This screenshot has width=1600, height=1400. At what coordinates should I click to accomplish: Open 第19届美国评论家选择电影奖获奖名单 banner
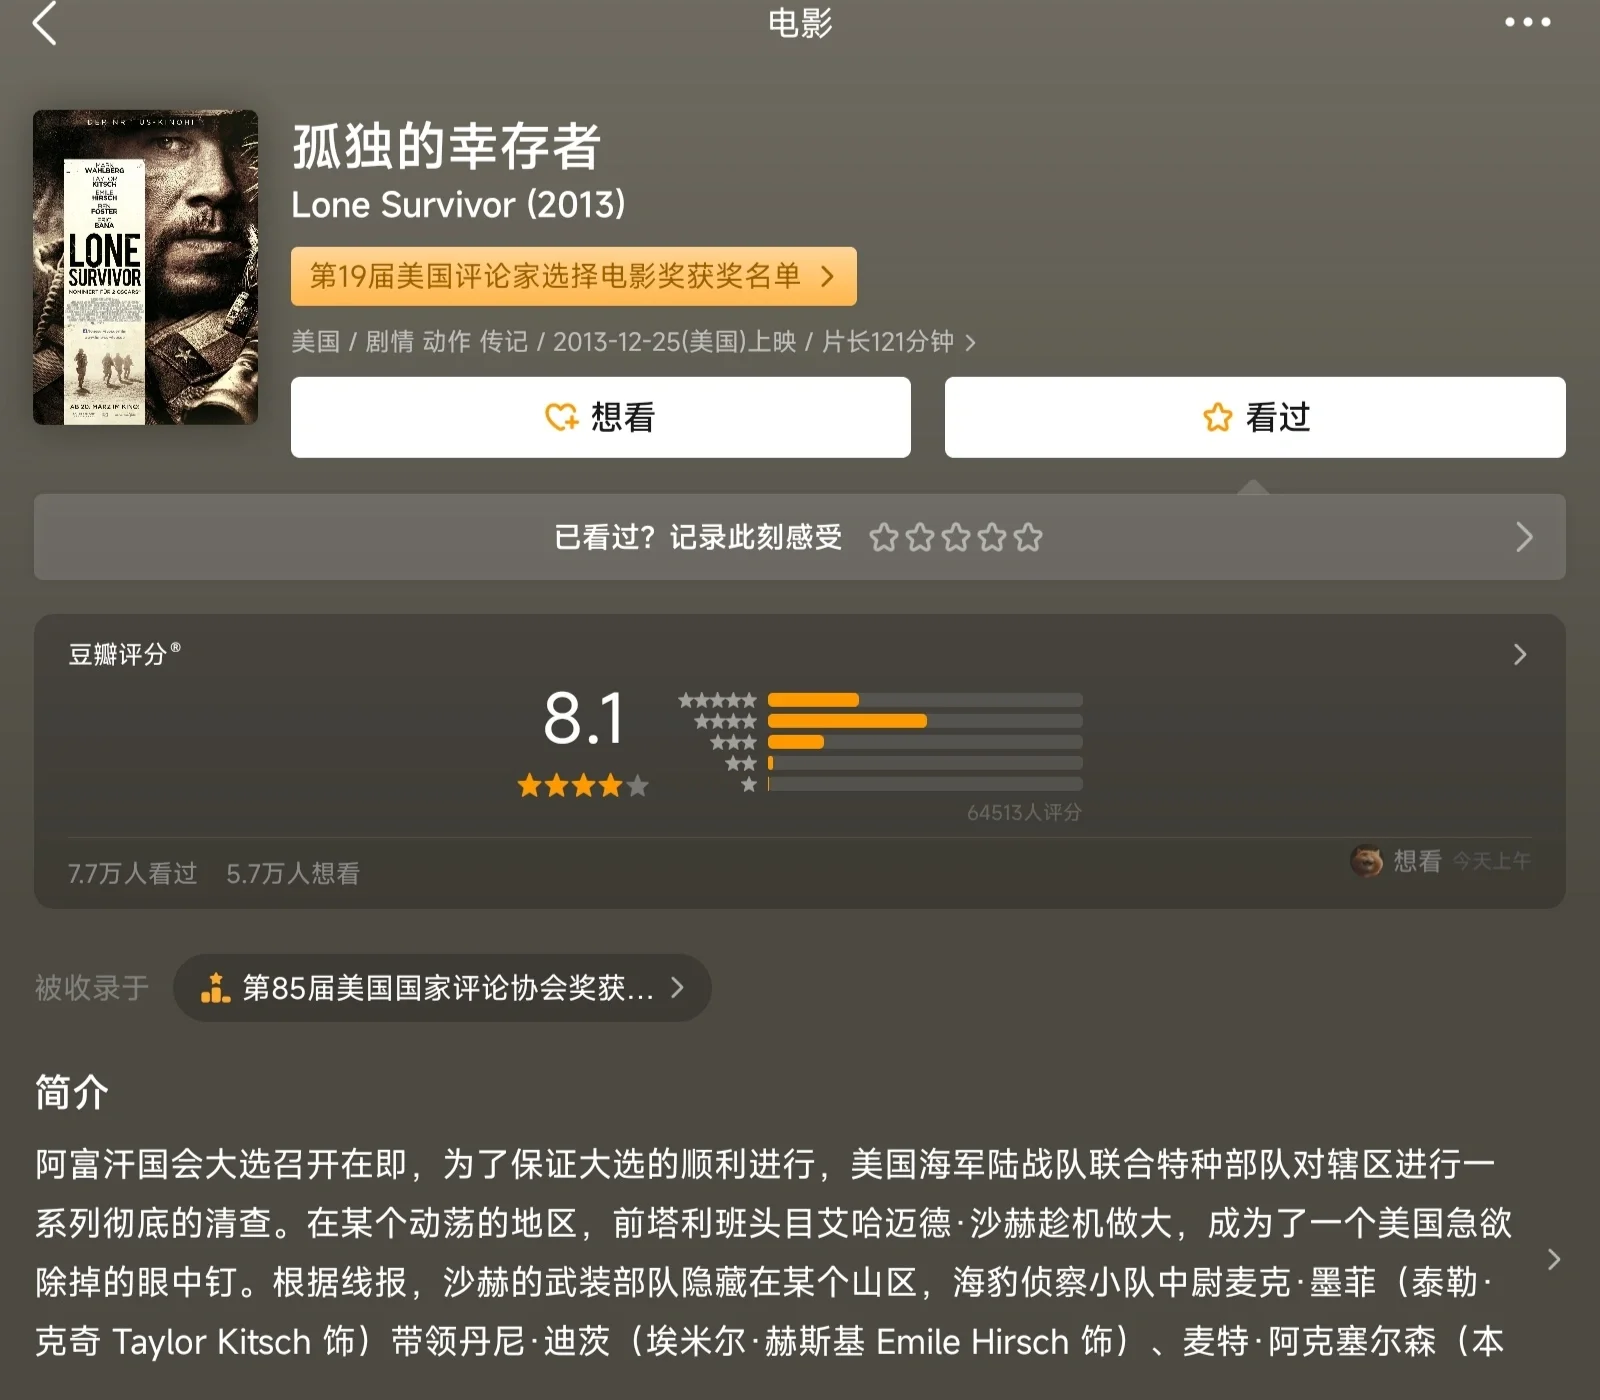(574, 276)
